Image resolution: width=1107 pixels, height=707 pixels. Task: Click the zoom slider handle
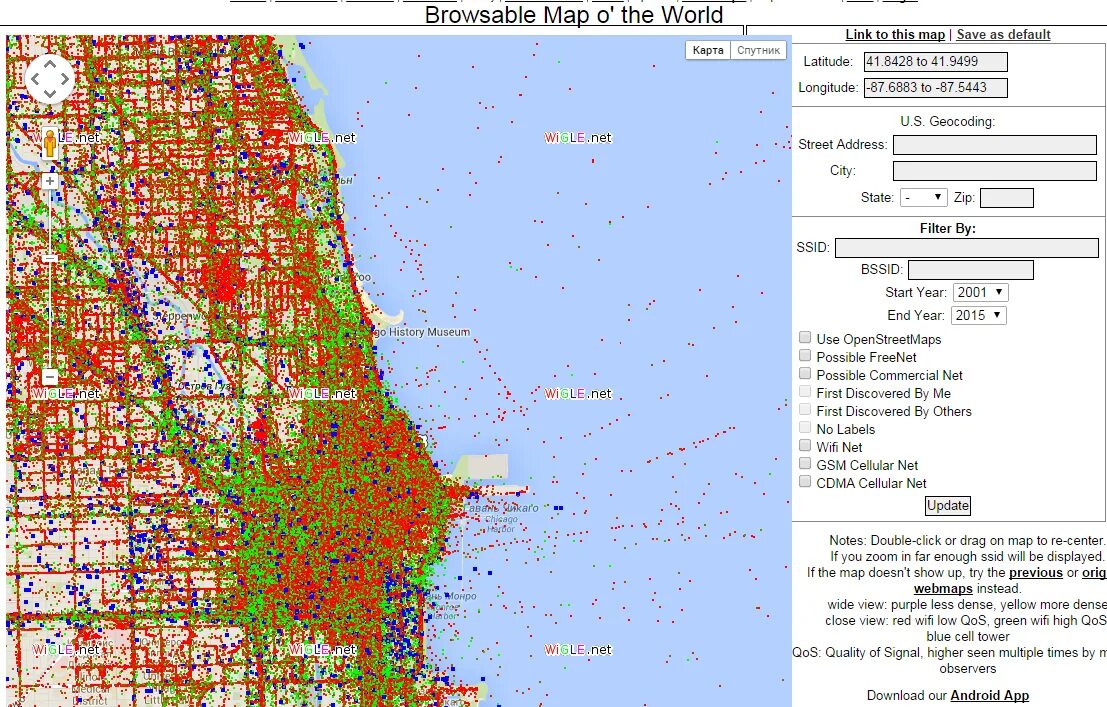tap(49, 259)
